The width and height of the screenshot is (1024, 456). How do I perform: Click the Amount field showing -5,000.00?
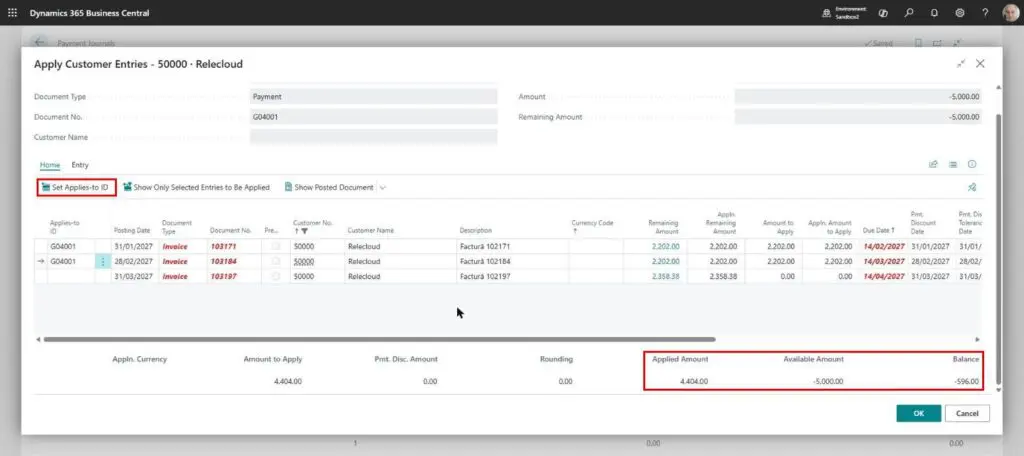point(857,97)
